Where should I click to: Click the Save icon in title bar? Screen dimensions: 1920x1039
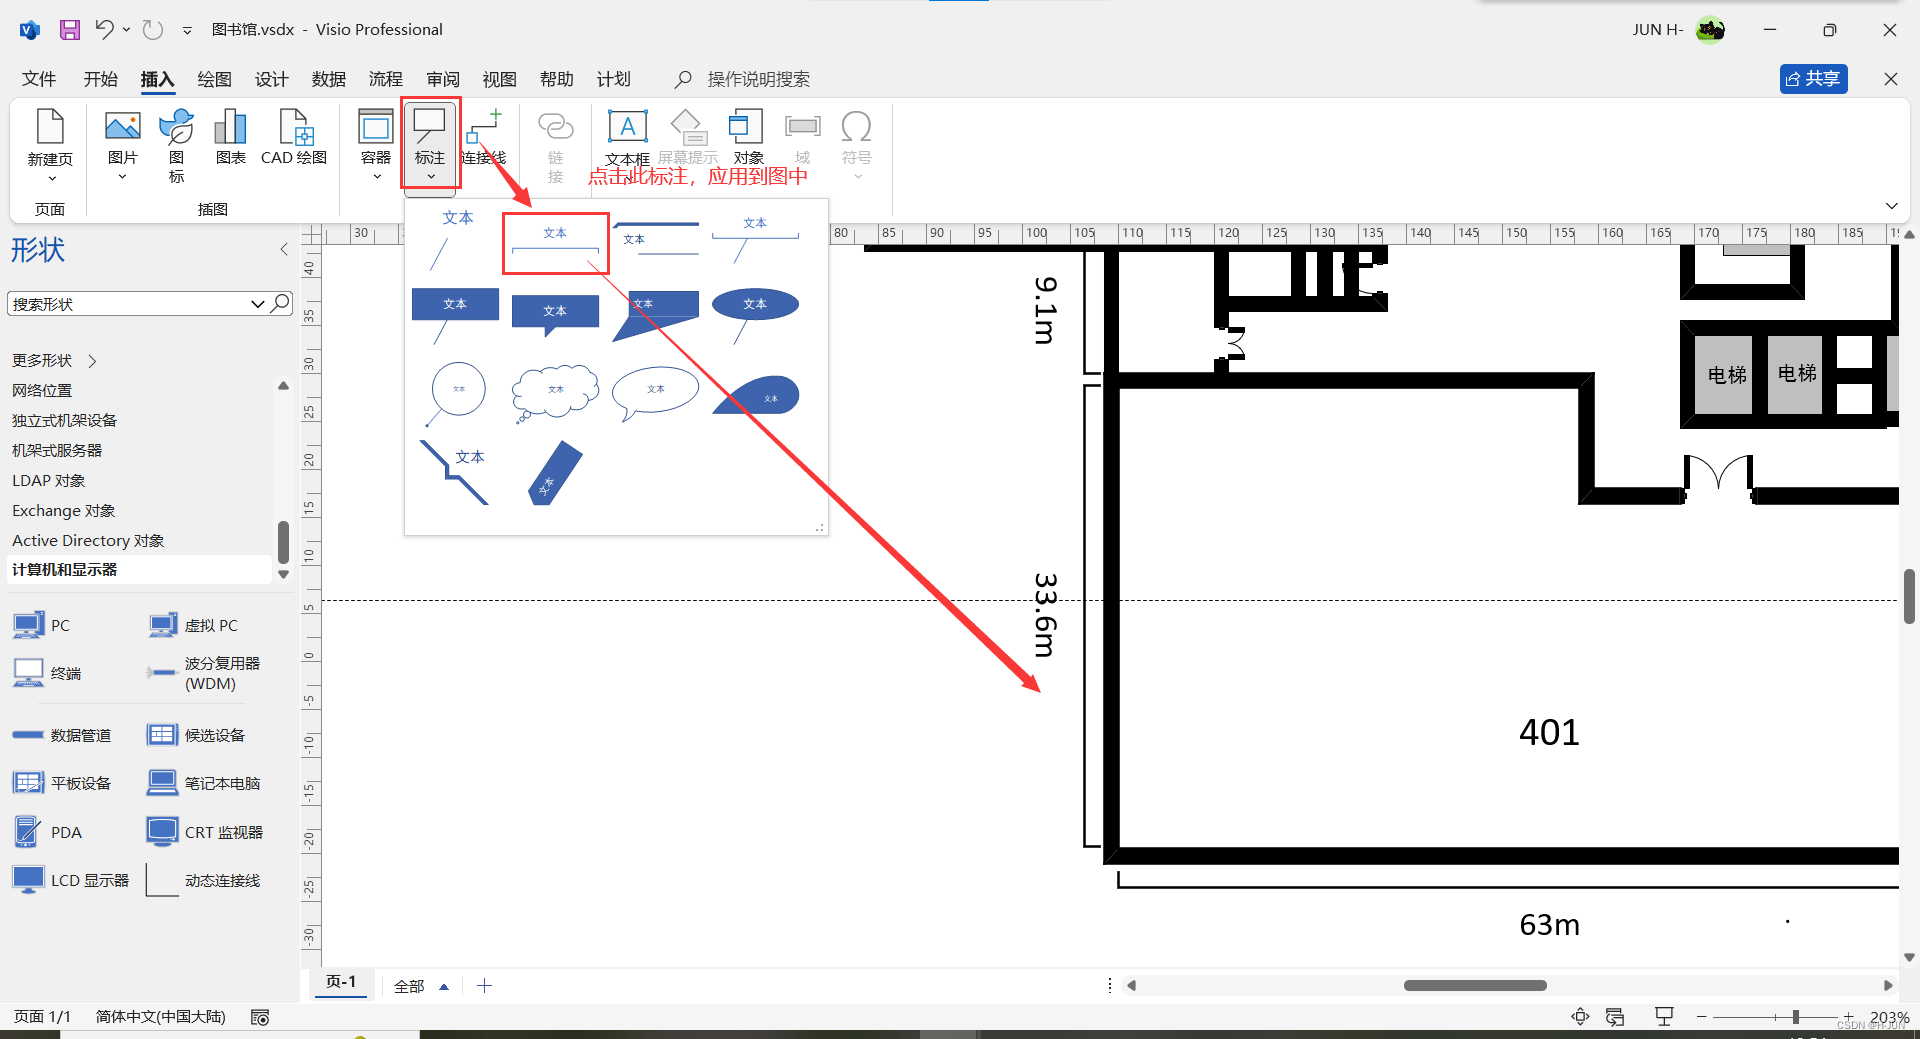tap(69, 30)
